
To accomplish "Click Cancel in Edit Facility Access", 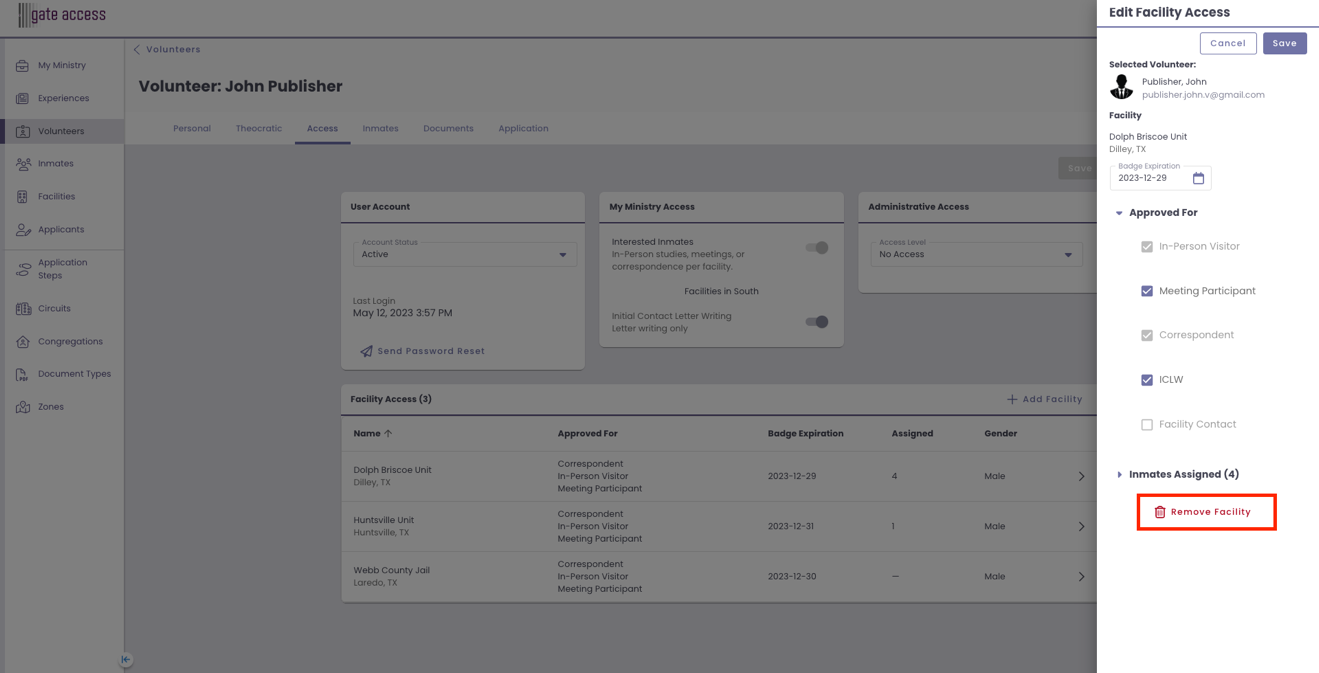I will point(1228,44).
